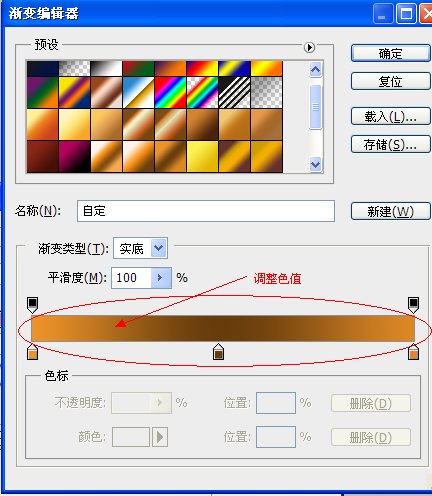Choose the blue-yellow-blue preset in first row
432x496 pixels.
point(234,69)
